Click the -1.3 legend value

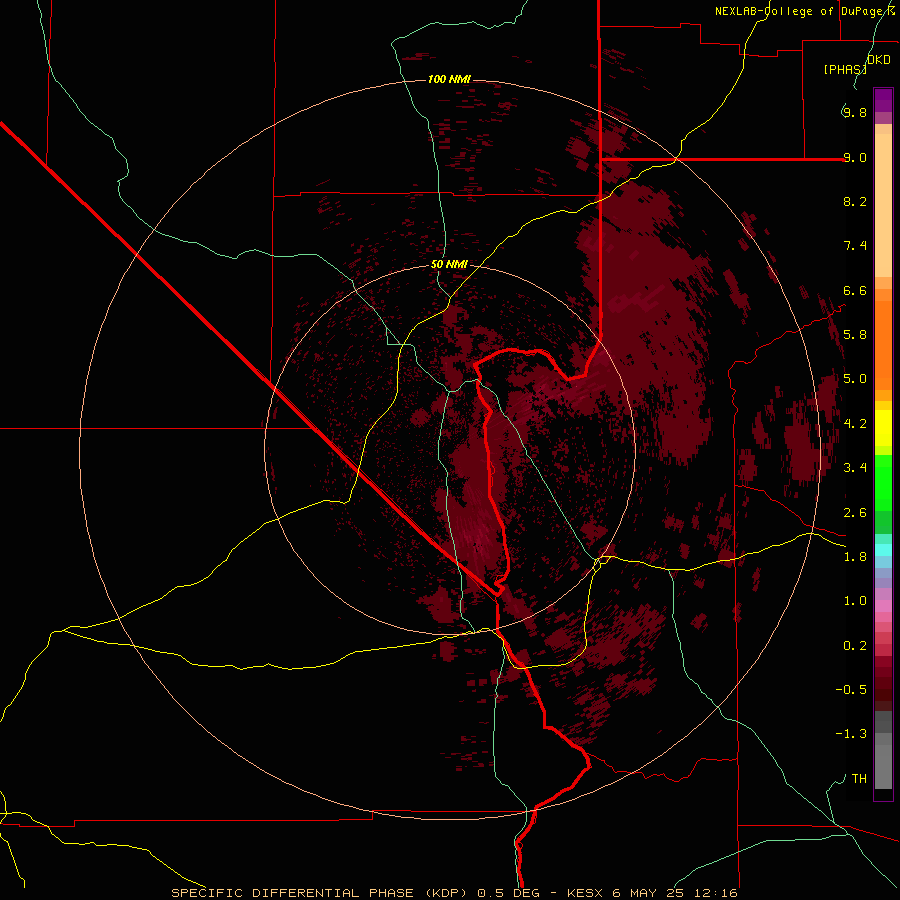851,734
